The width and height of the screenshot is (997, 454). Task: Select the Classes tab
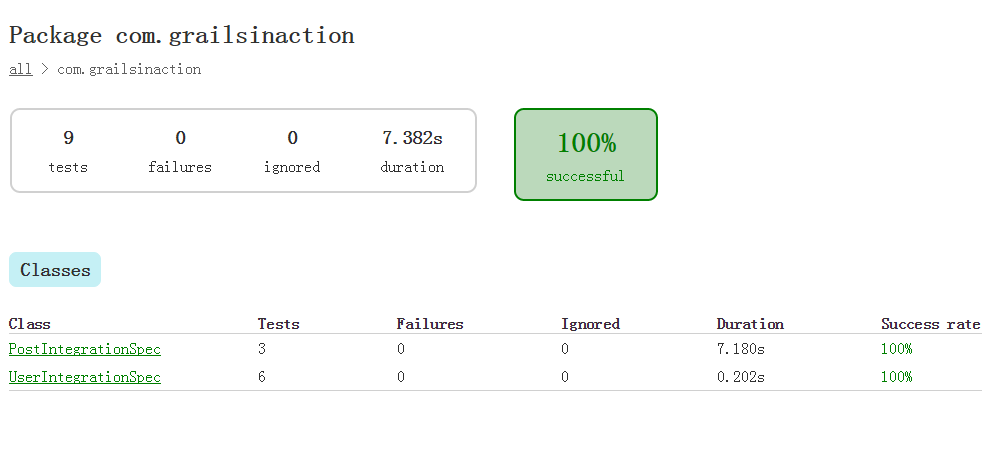click(x=55, y=270)
